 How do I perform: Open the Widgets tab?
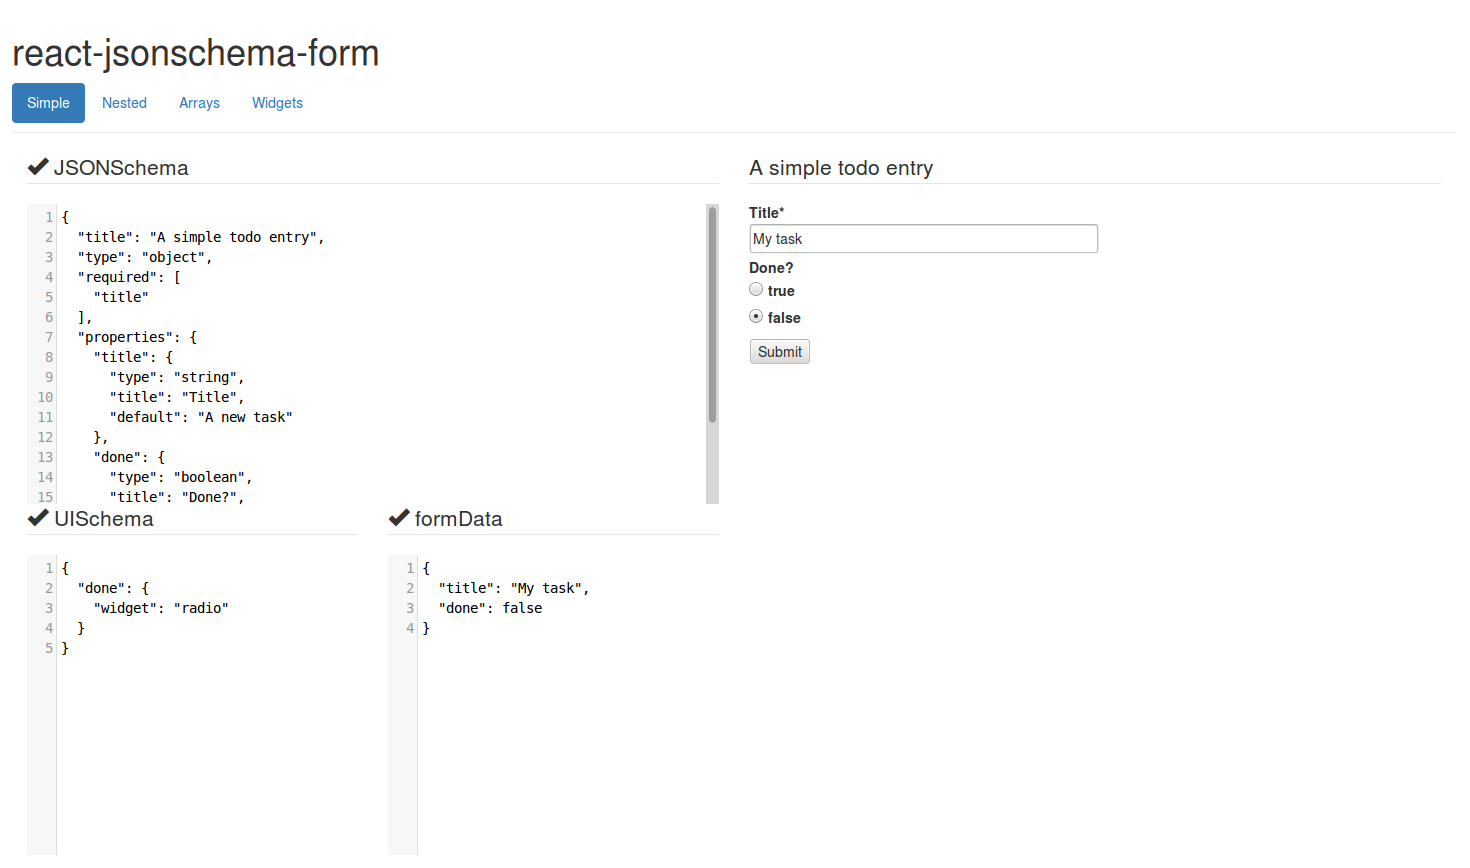pyautogui.click(x=277, y=103)
